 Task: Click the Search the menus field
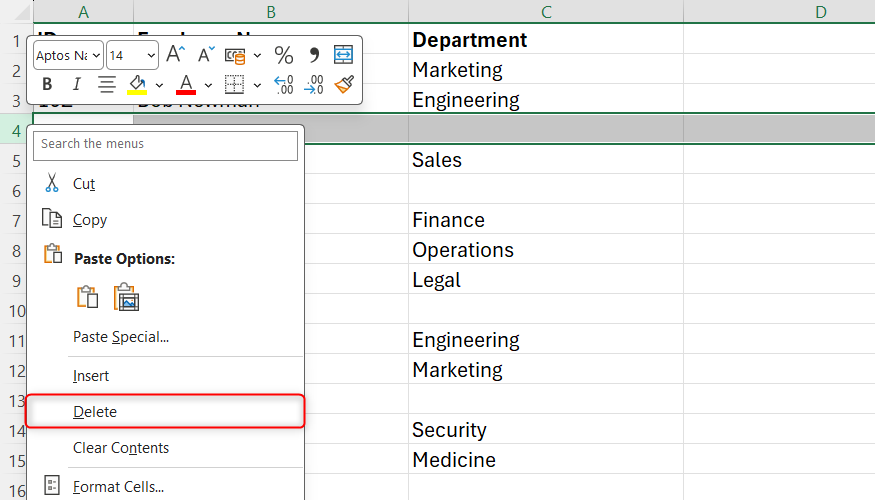pos(165,145)
